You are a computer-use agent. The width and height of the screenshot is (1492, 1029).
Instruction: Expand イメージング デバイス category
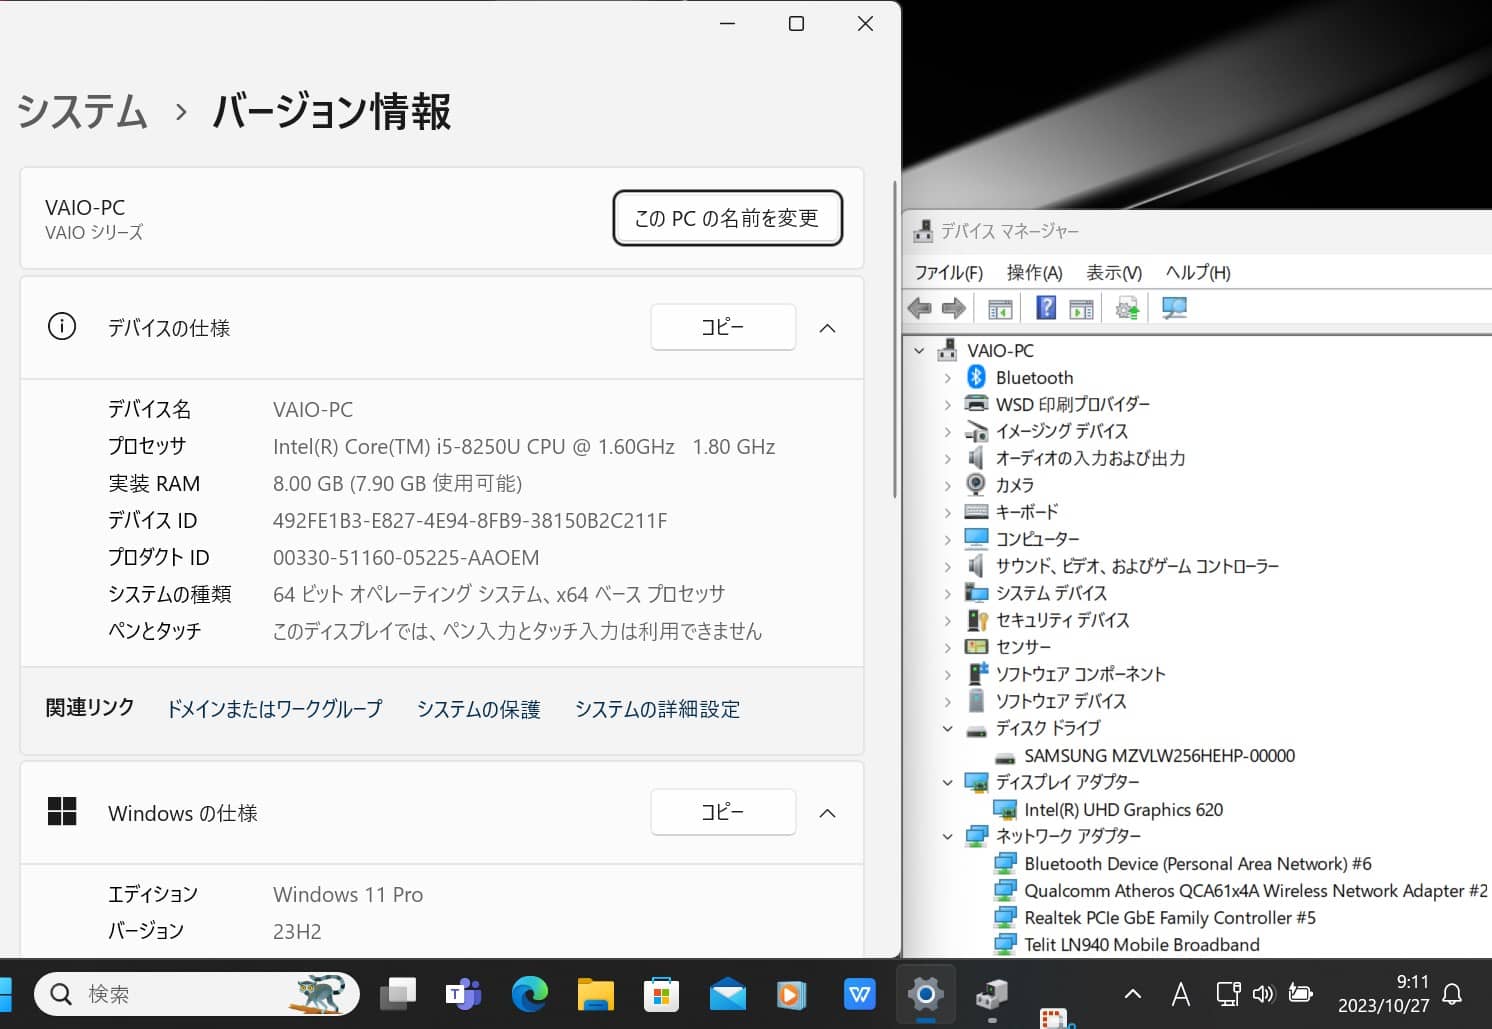[947, 432]
